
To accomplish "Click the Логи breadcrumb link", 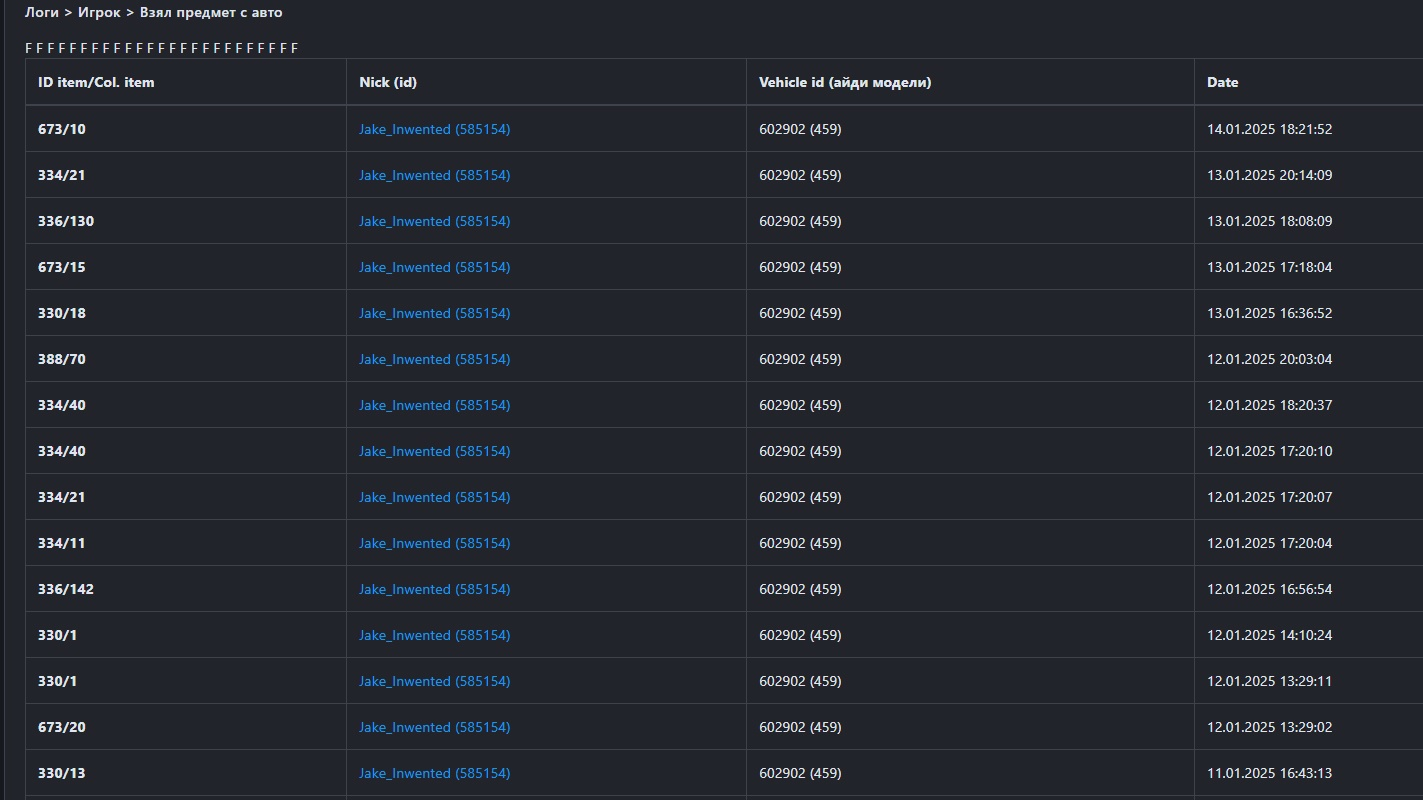I will tap(41, 13).
